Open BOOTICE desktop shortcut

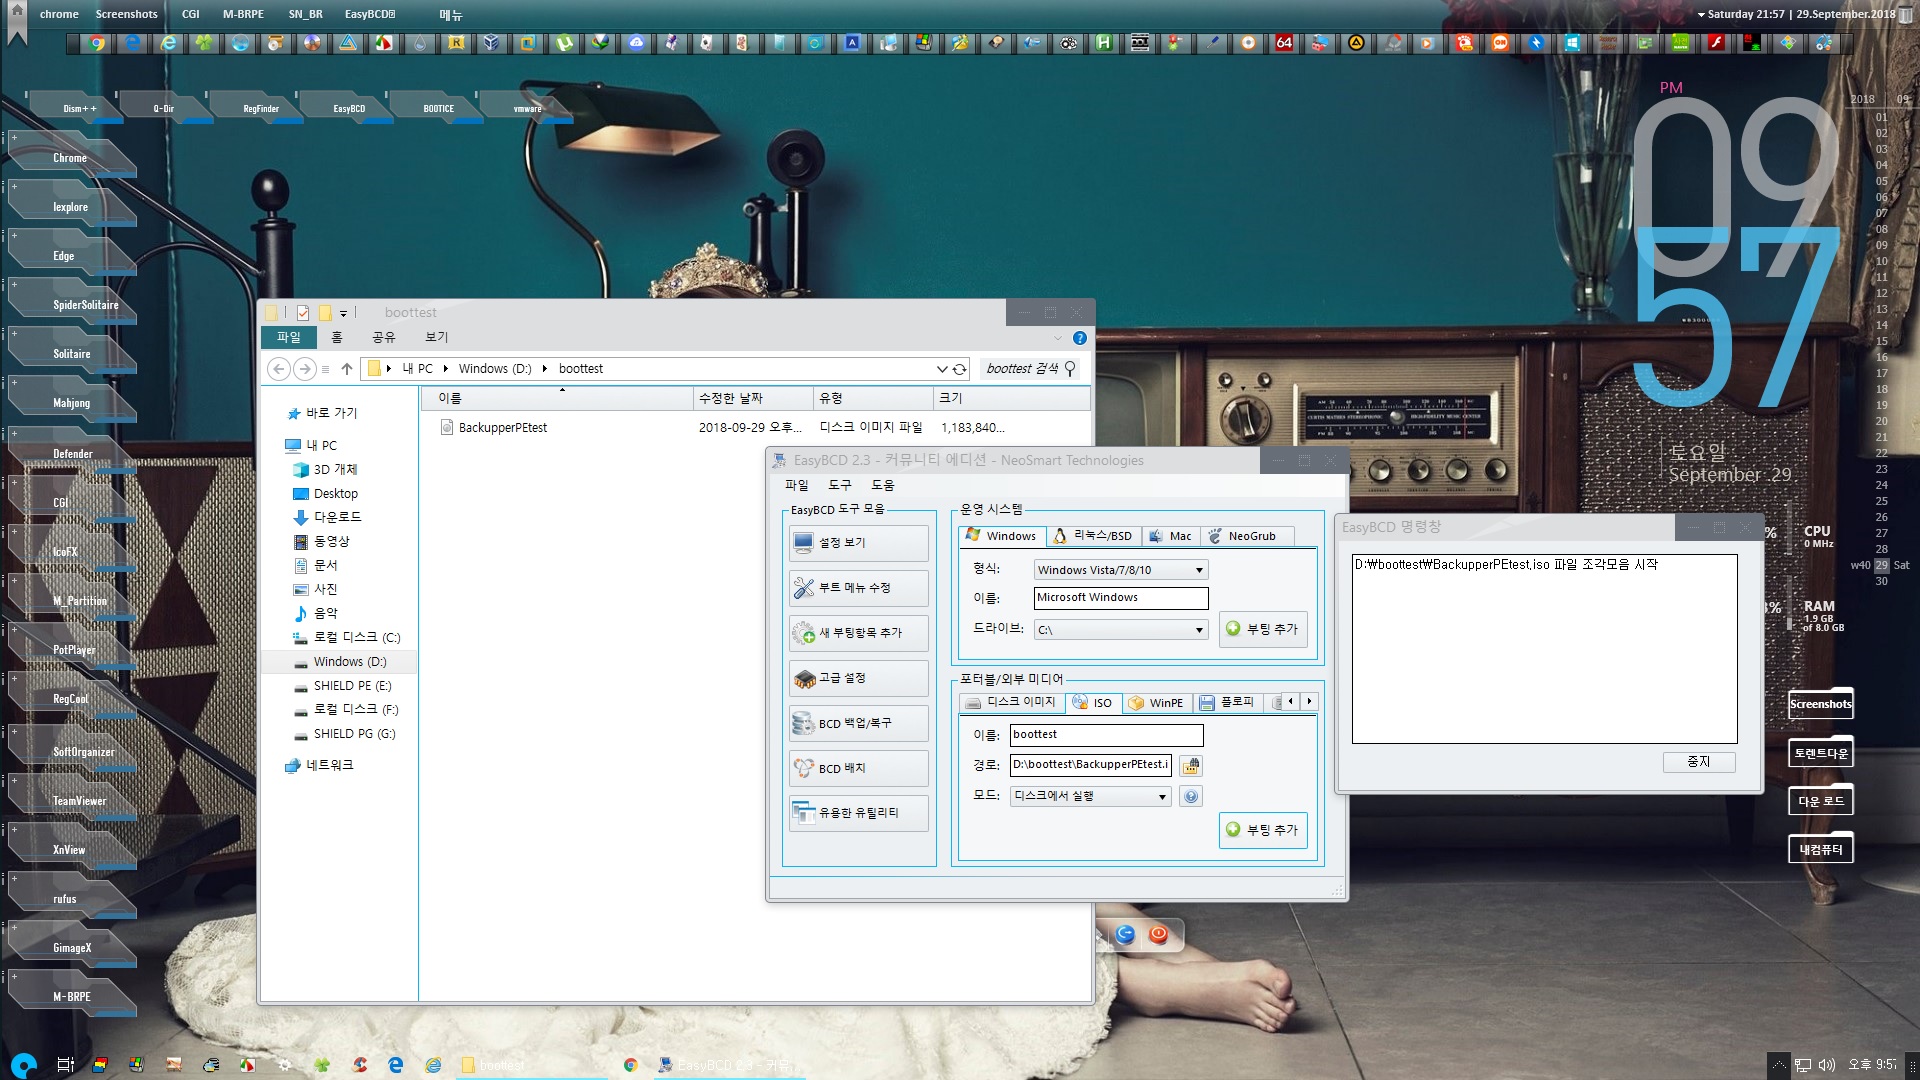click(x=438, y=108)
